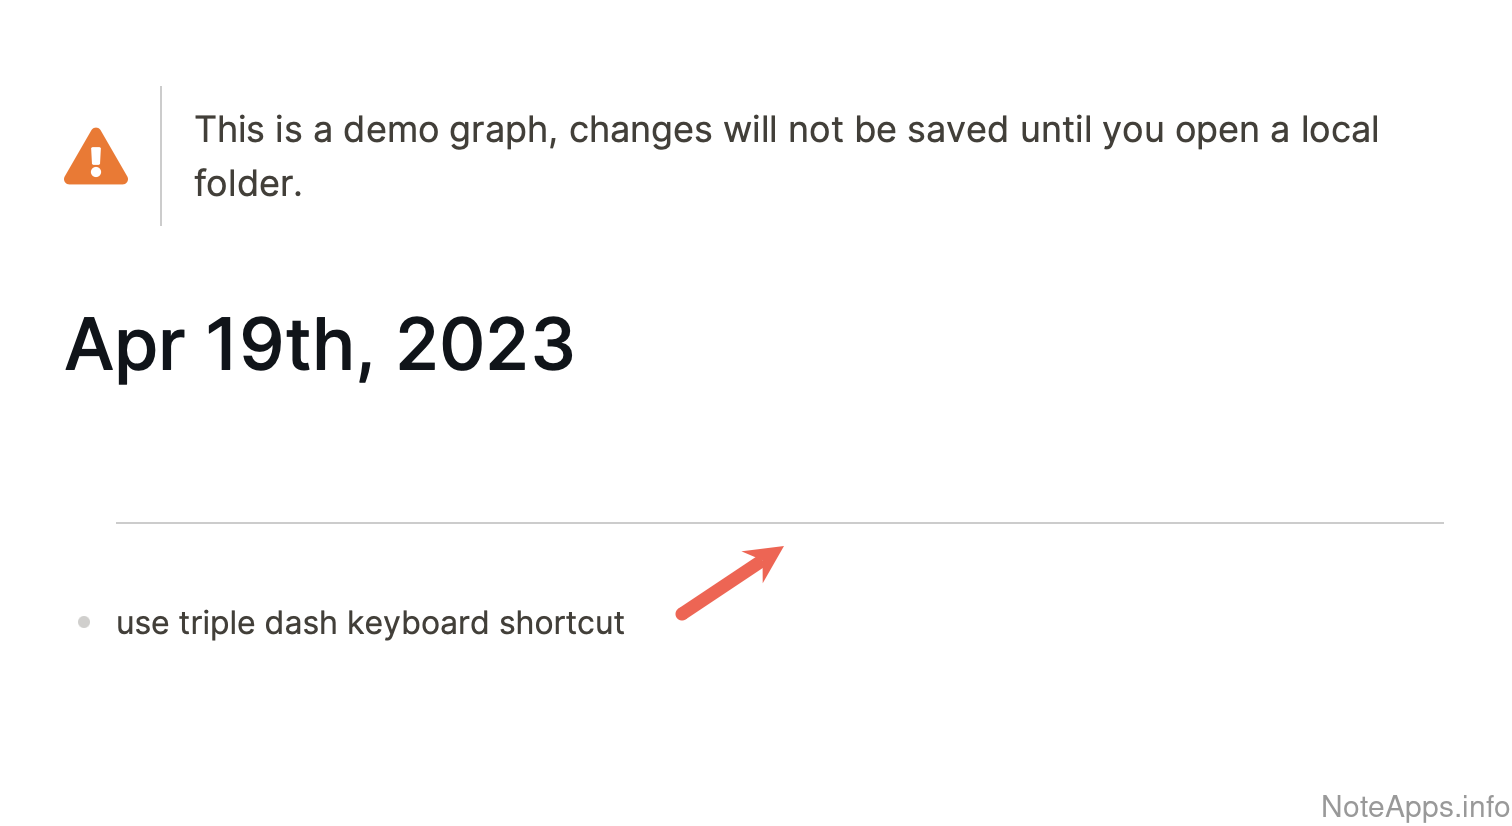Place cursor in the 'use triple dash keyboard shortcut' block
This screenshot has width=1512, height=826.
click(x=370, y=623)
